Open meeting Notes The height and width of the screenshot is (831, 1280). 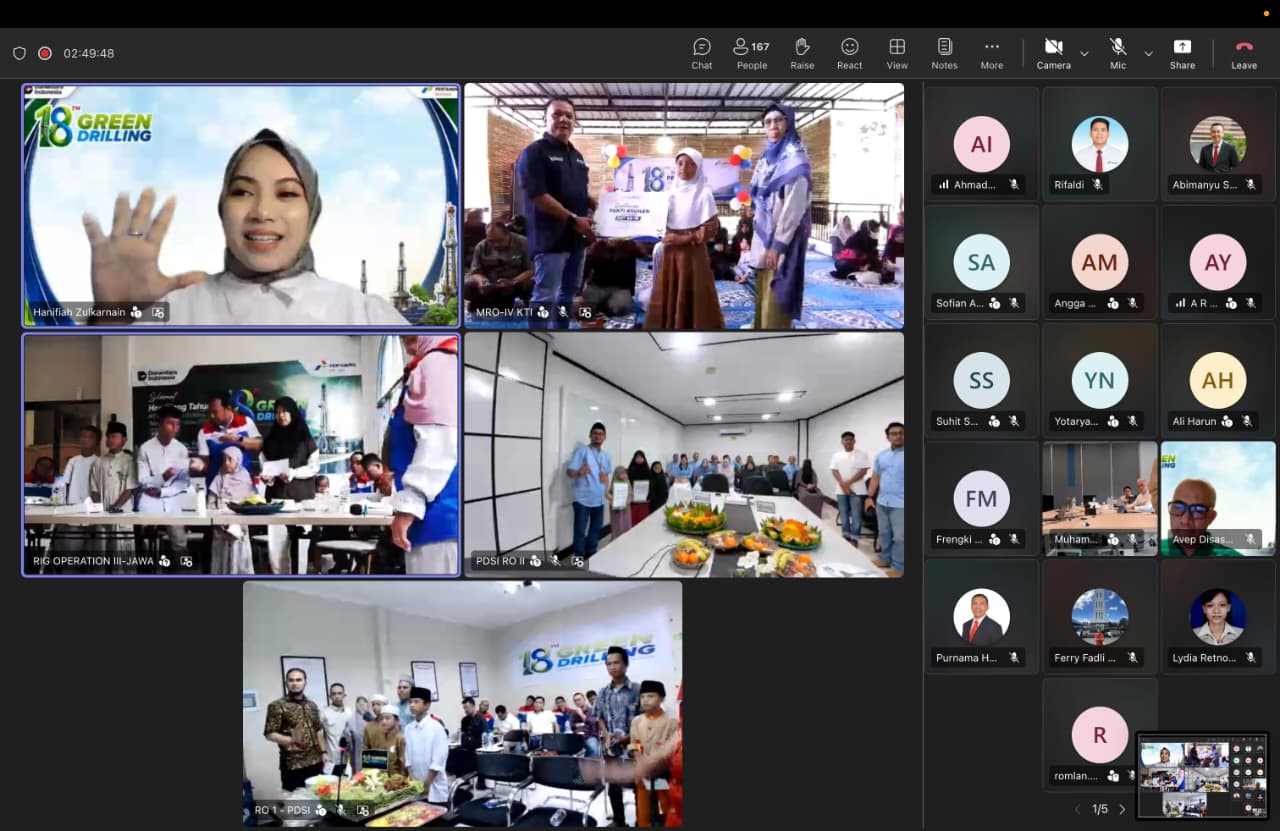pos(944,54)
